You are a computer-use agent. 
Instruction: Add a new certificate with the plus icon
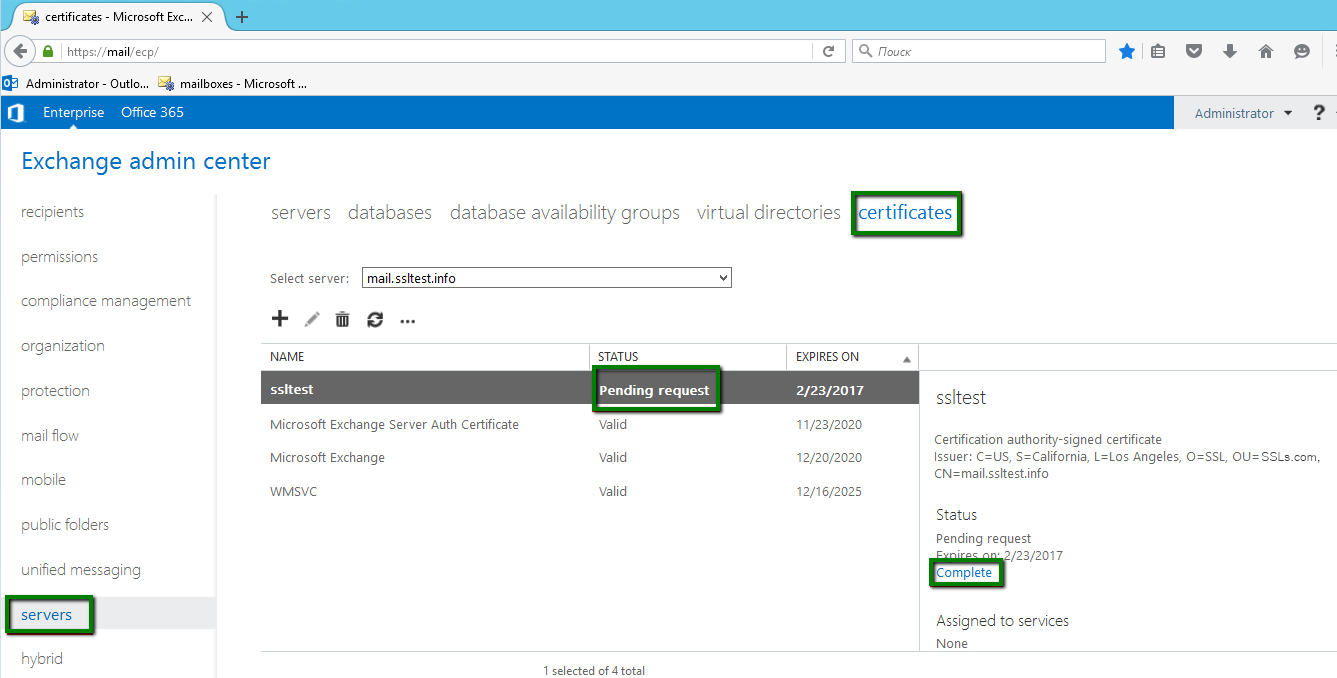click(x=280, y=319)
